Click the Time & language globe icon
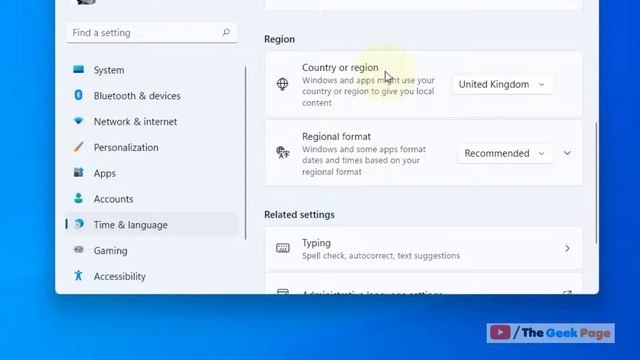The image size is (640, 360). pos(79,224)
